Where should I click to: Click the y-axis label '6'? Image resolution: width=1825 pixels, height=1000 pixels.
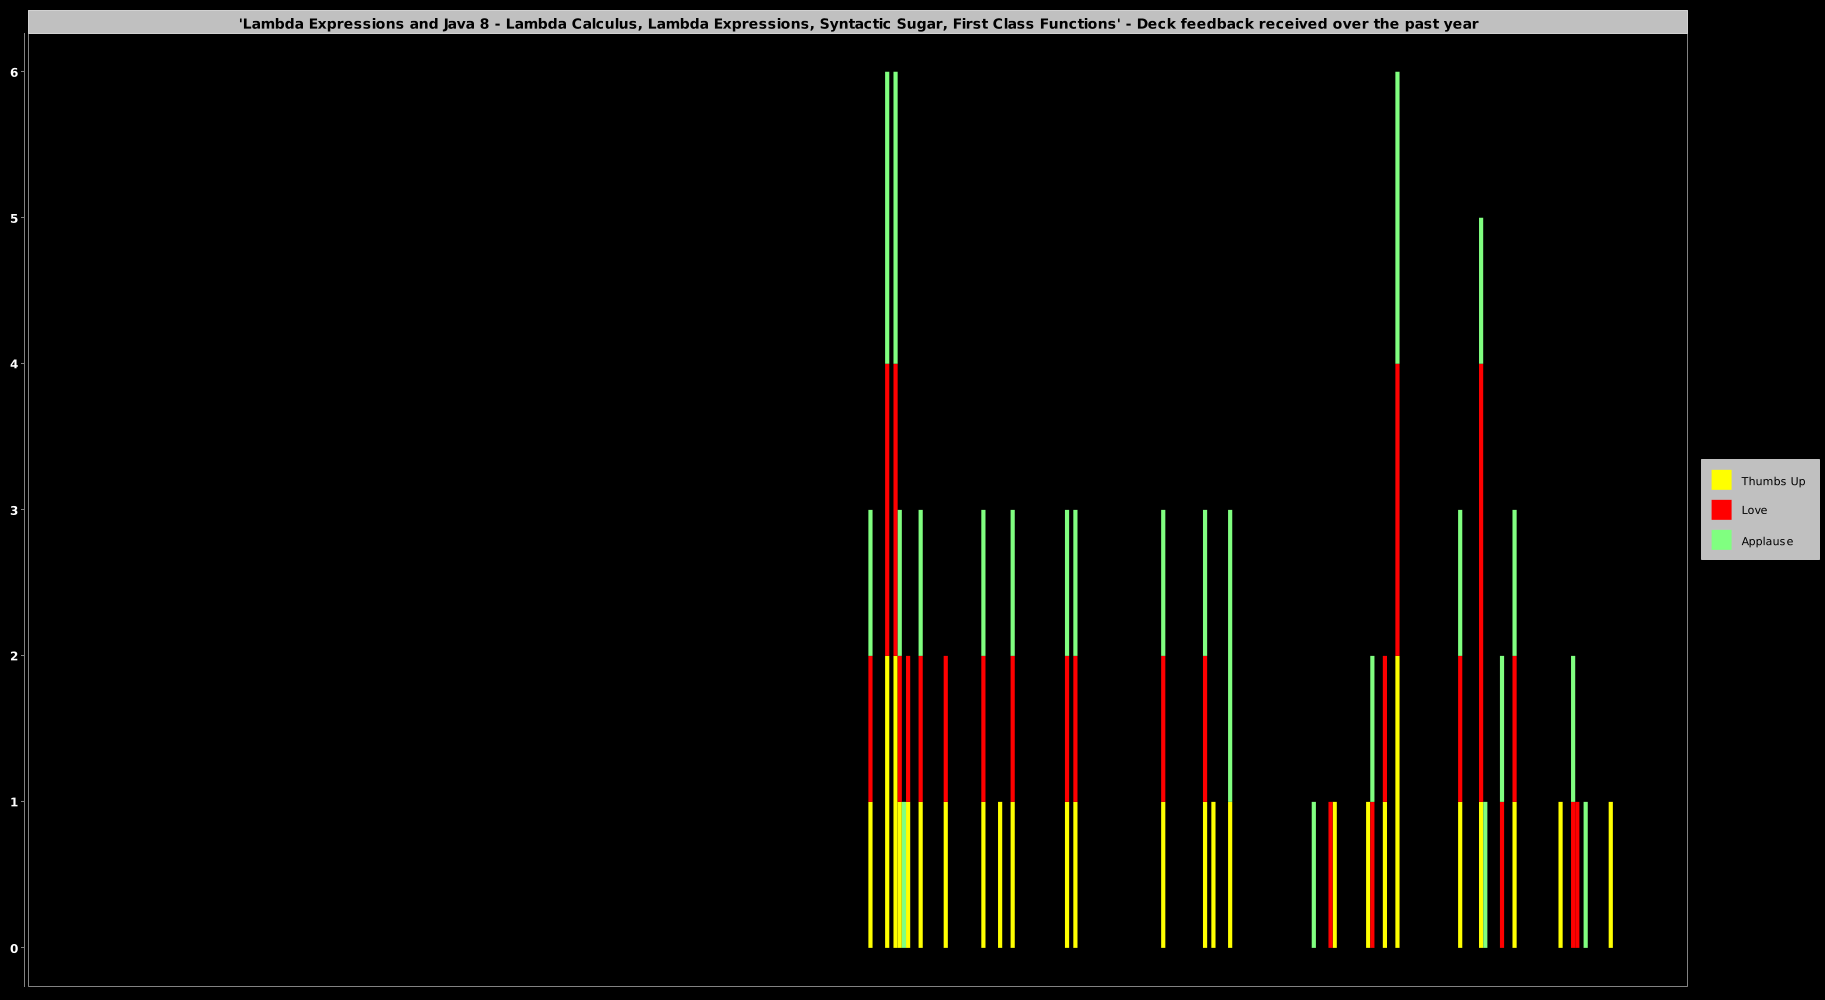coord(15,72)
